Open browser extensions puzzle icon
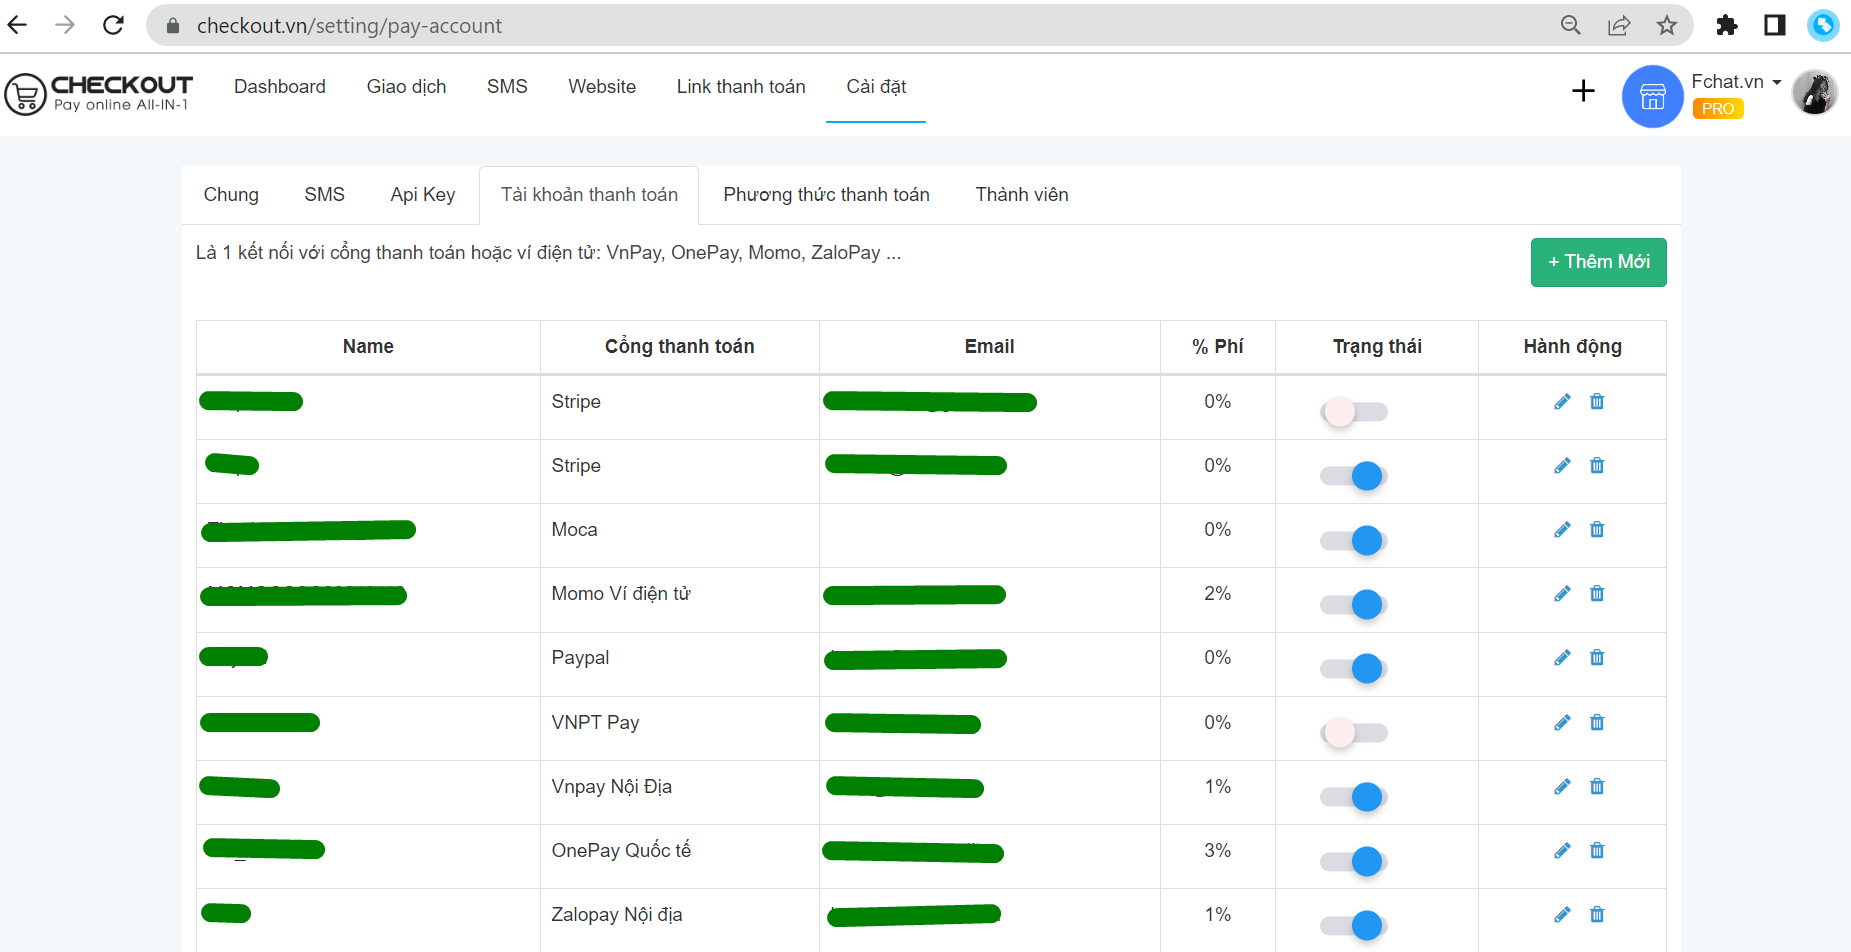 [x=1727, y=25]
